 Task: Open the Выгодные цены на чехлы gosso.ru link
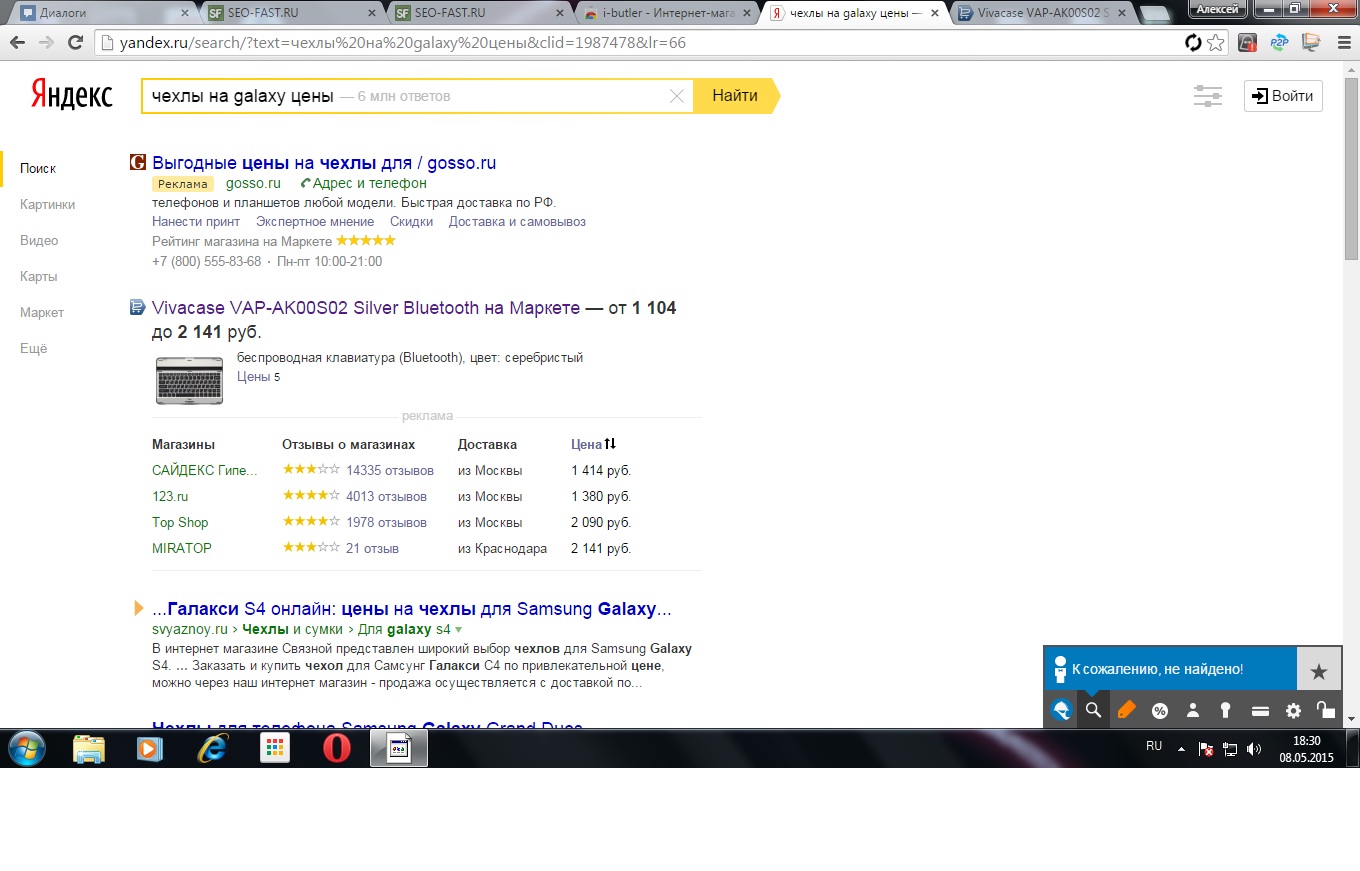[x=324, y=163]
